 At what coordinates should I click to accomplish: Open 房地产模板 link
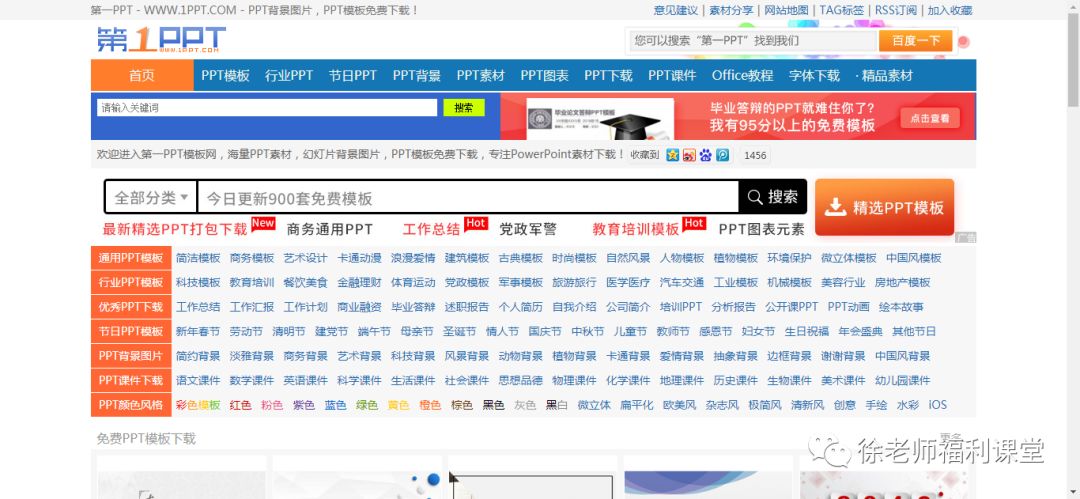tap(902, 283)
